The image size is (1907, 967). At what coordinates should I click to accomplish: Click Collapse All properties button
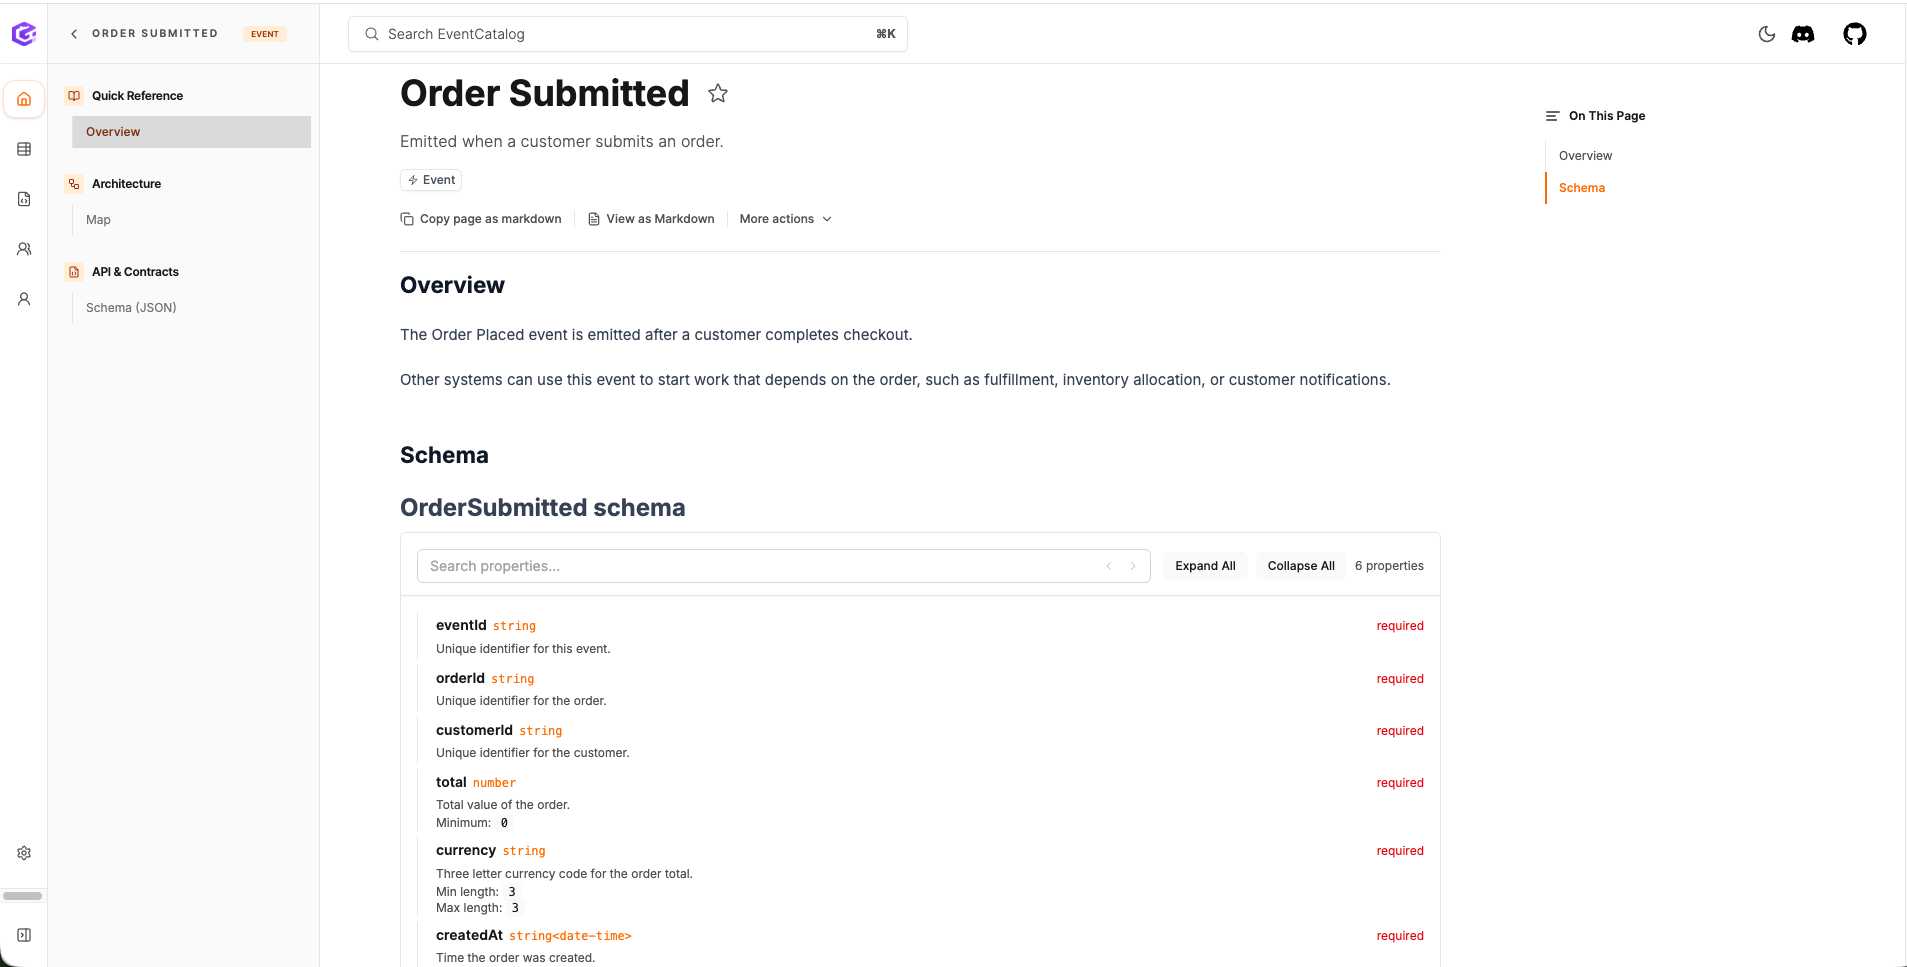[x=1301, y=566]
